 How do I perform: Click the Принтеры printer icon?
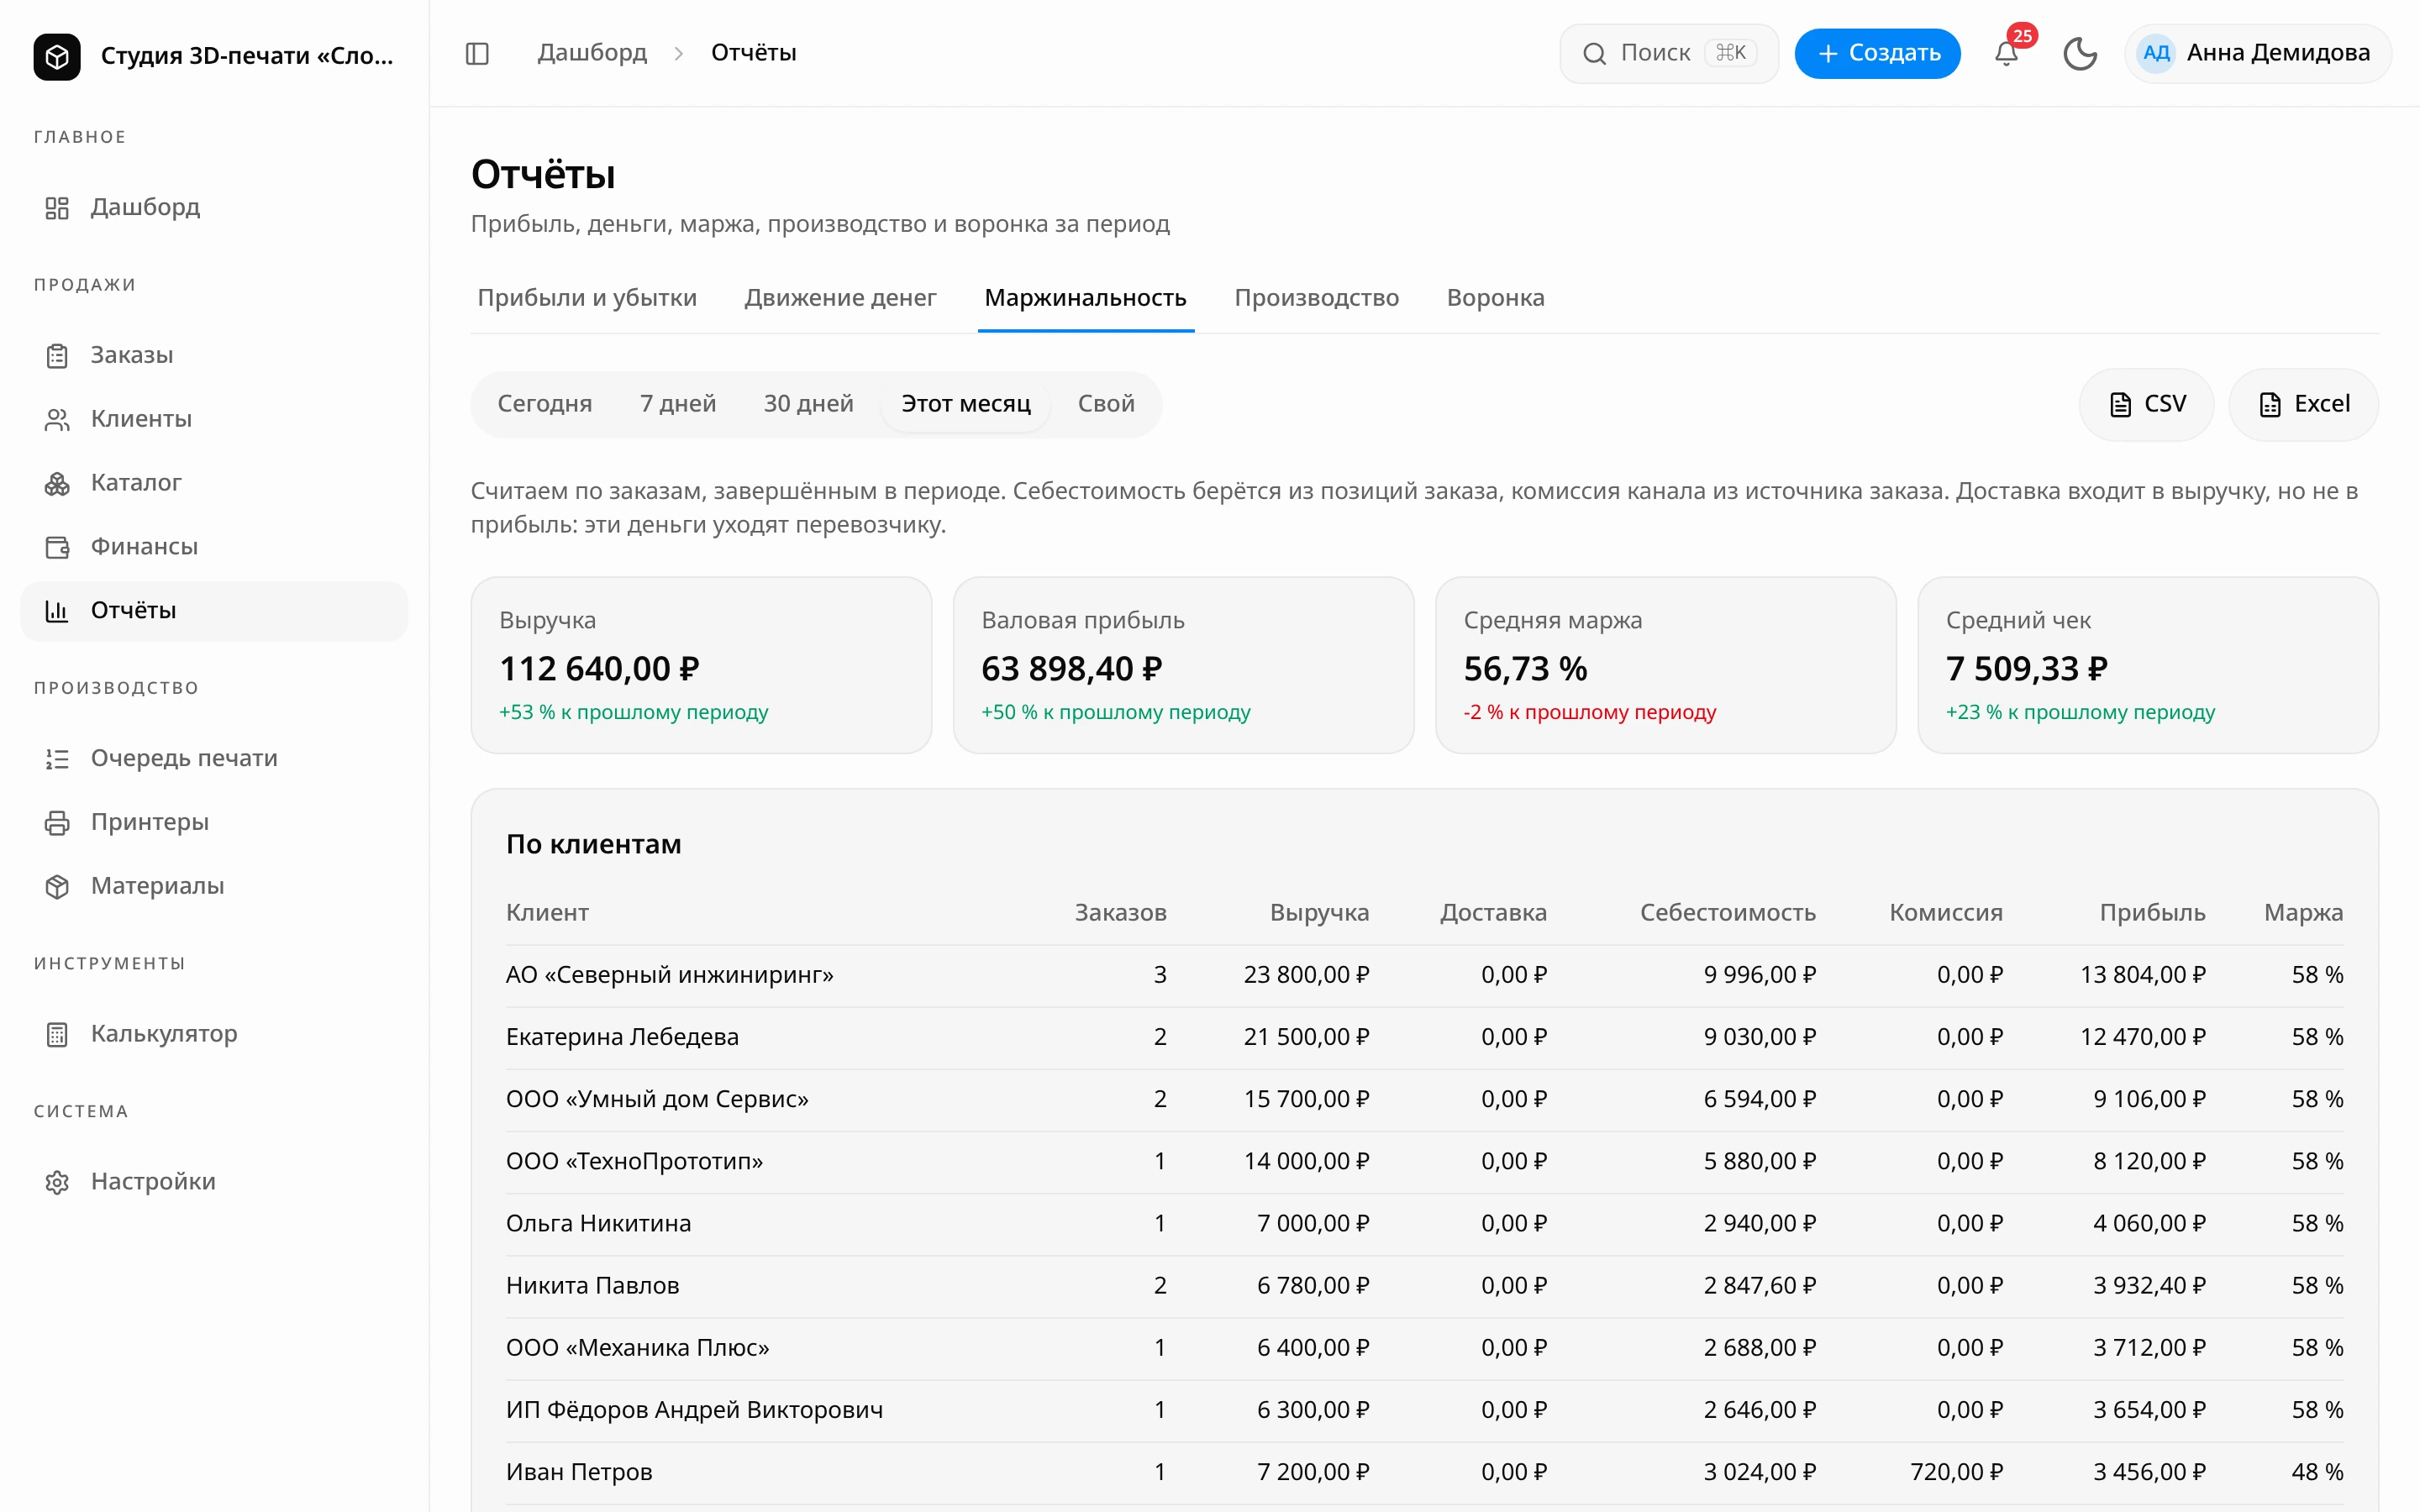57,823
